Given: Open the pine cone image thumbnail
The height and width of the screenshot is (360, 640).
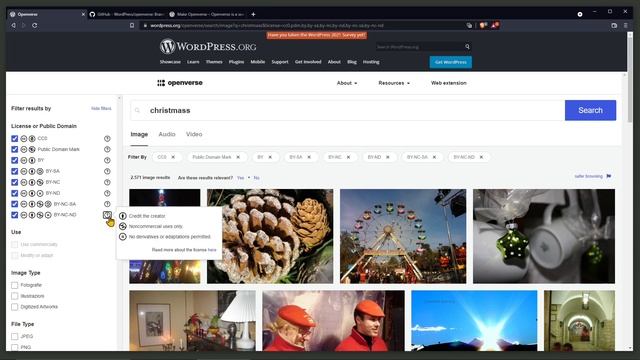Looking at the screenshot, I should pyautogui.click(x=270, y=236).
